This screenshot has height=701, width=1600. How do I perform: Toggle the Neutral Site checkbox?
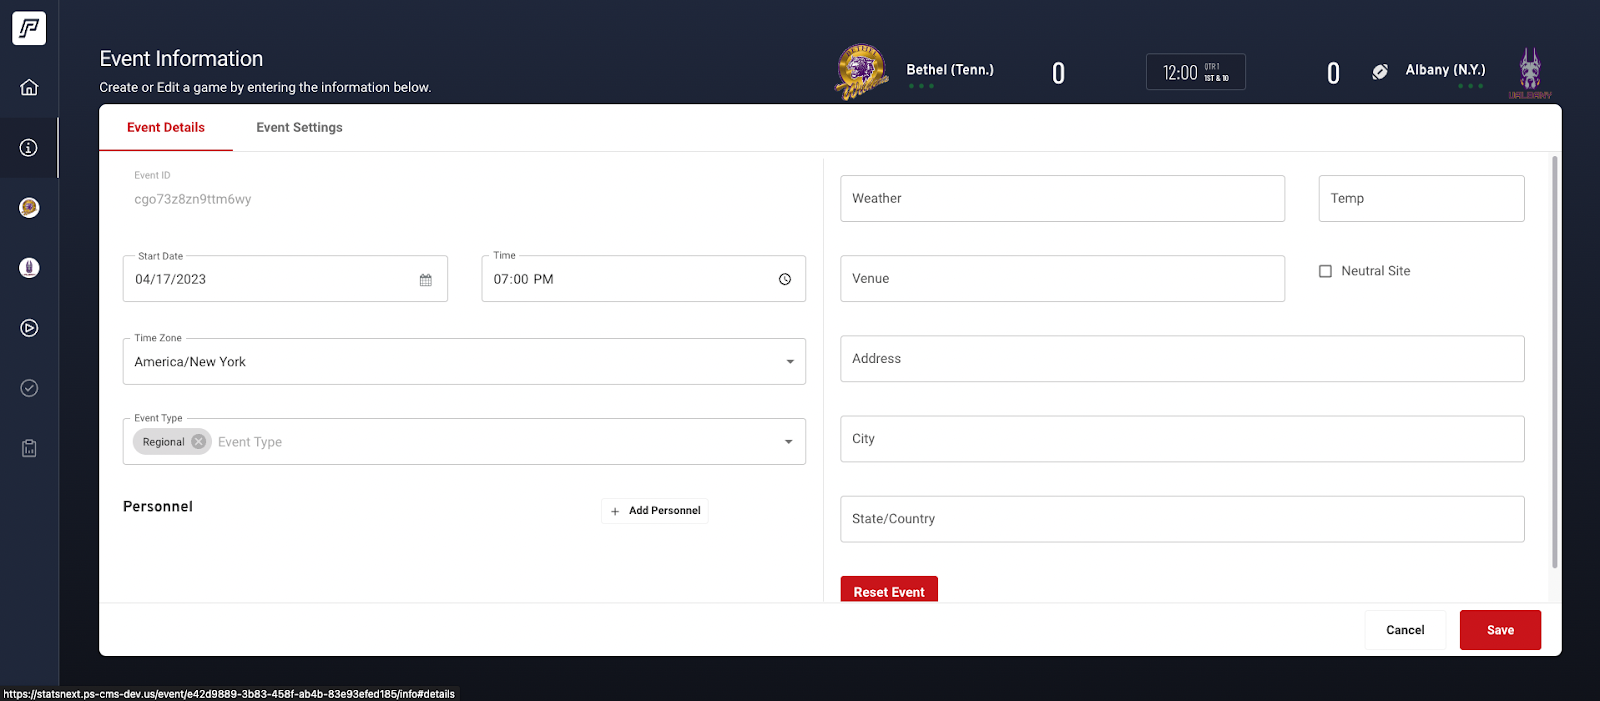pos(1326,271)
